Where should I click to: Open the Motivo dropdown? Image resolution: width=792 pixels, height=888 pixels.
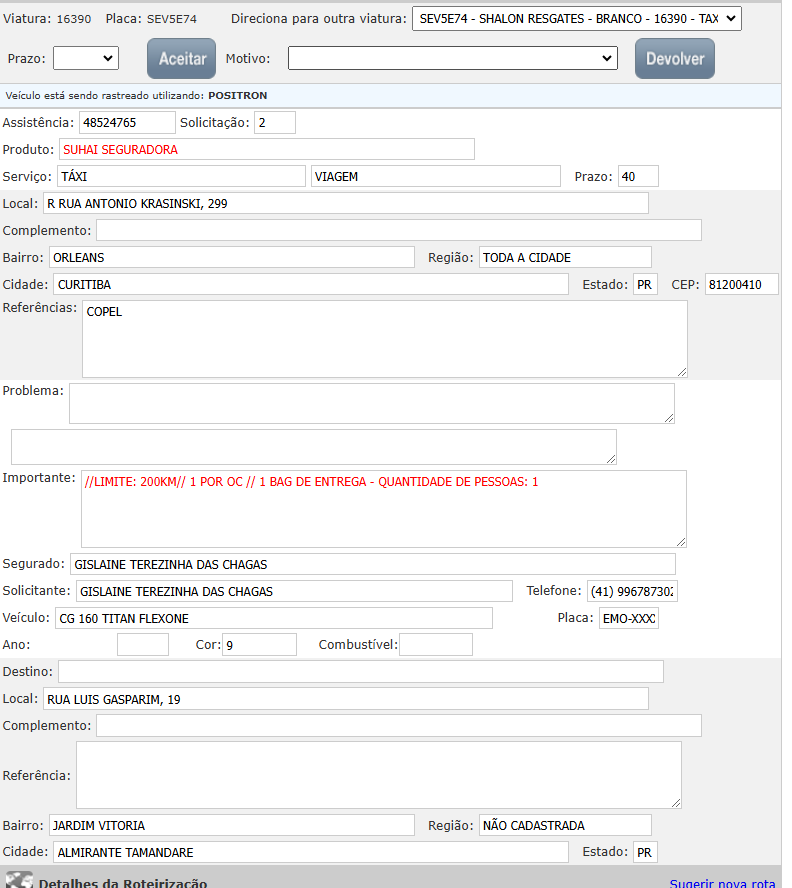pos(452,59)
